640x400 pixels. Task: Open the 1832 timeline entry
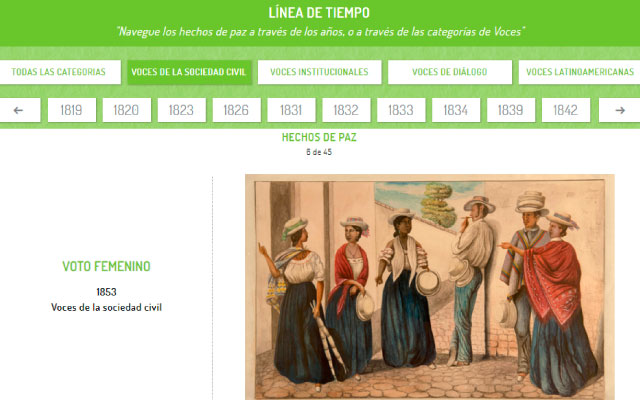pos(346,110)
